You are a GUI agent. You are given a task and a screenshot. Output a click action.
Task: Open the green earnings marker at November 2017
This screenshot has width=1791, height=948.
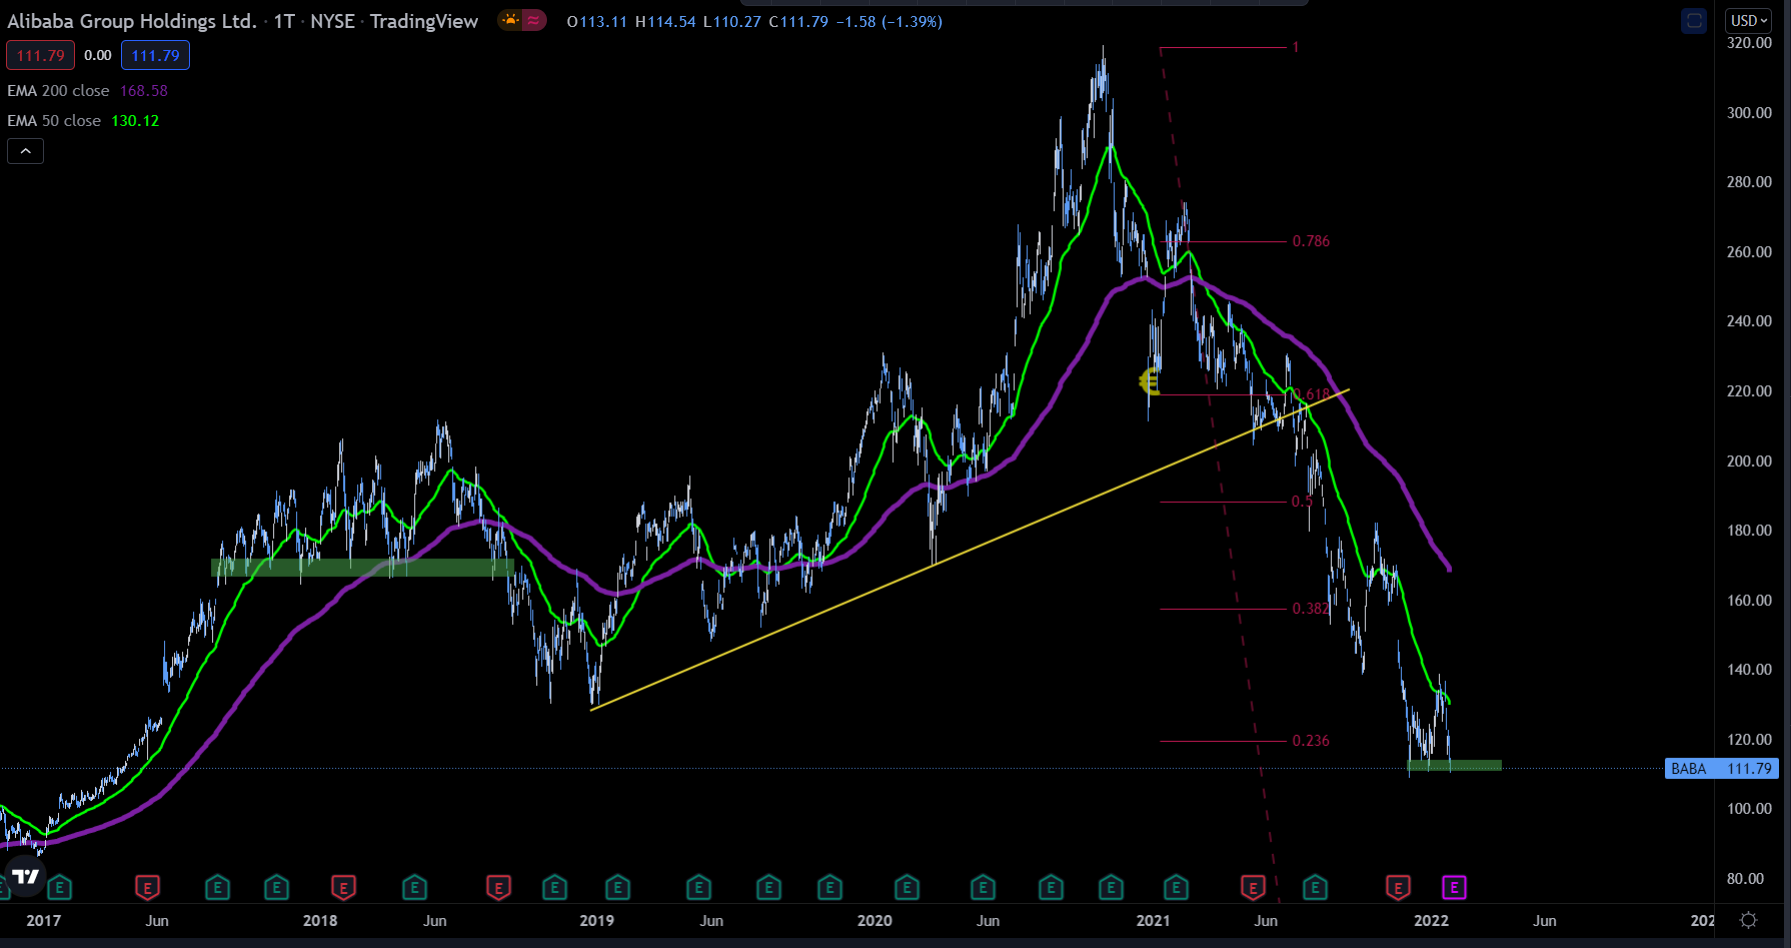(x=276, y=887)
